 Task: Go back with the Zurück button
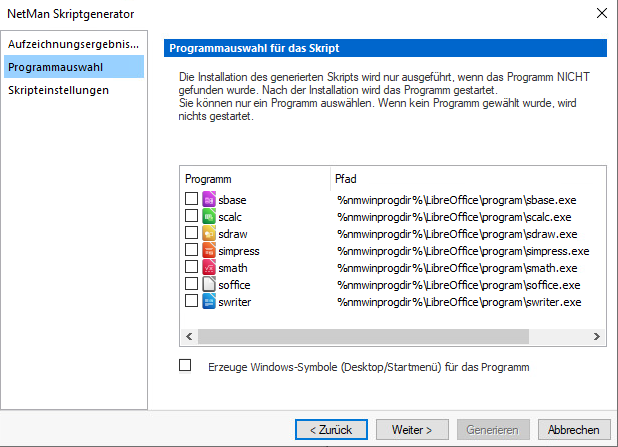[331, 429]
